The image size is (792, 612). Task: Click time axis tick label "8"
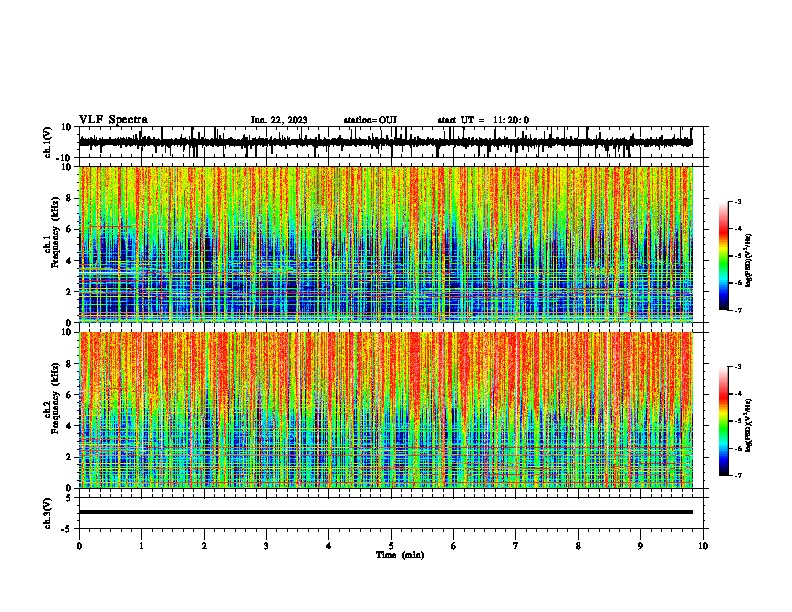click(x=578, y=546)
